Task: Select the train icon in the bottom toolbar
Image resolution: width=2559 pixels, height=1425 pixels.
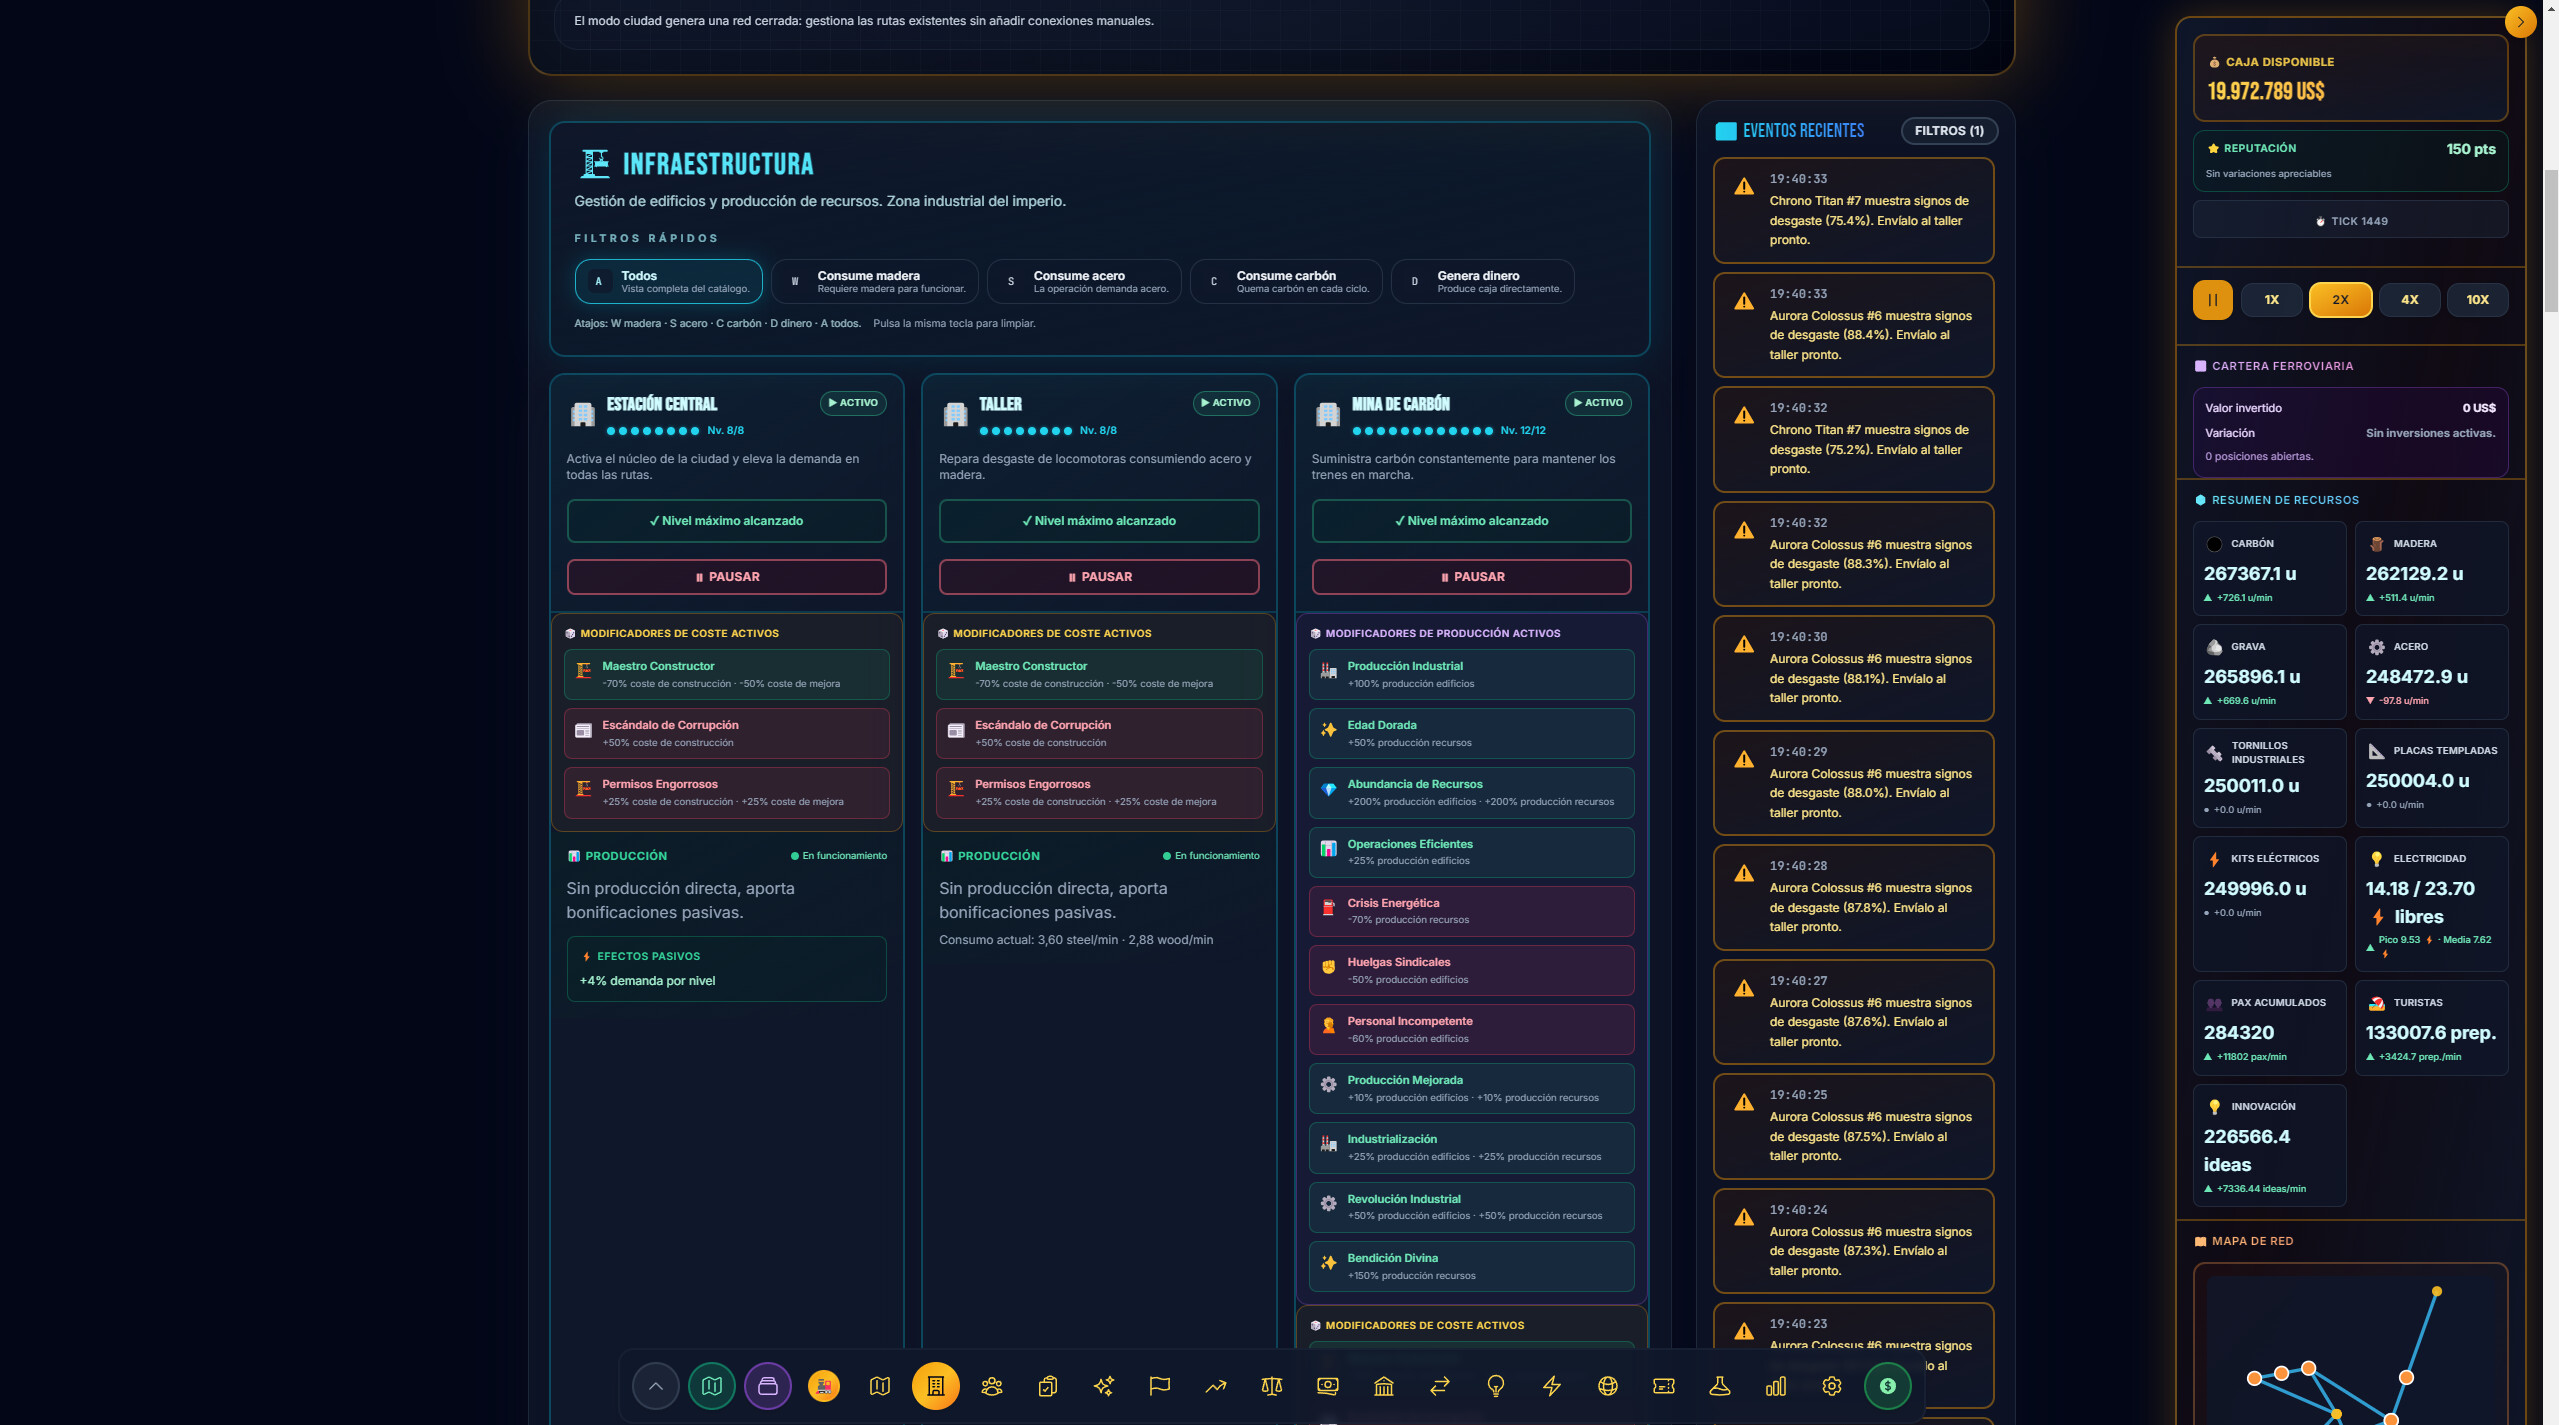Action: coord(823,1386)
